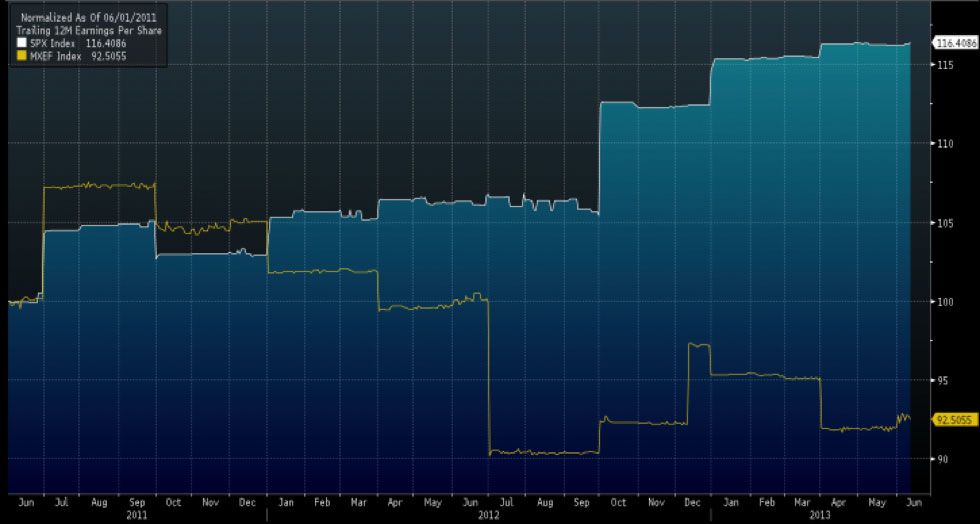Click the 2013 year label

coord(819,515)
